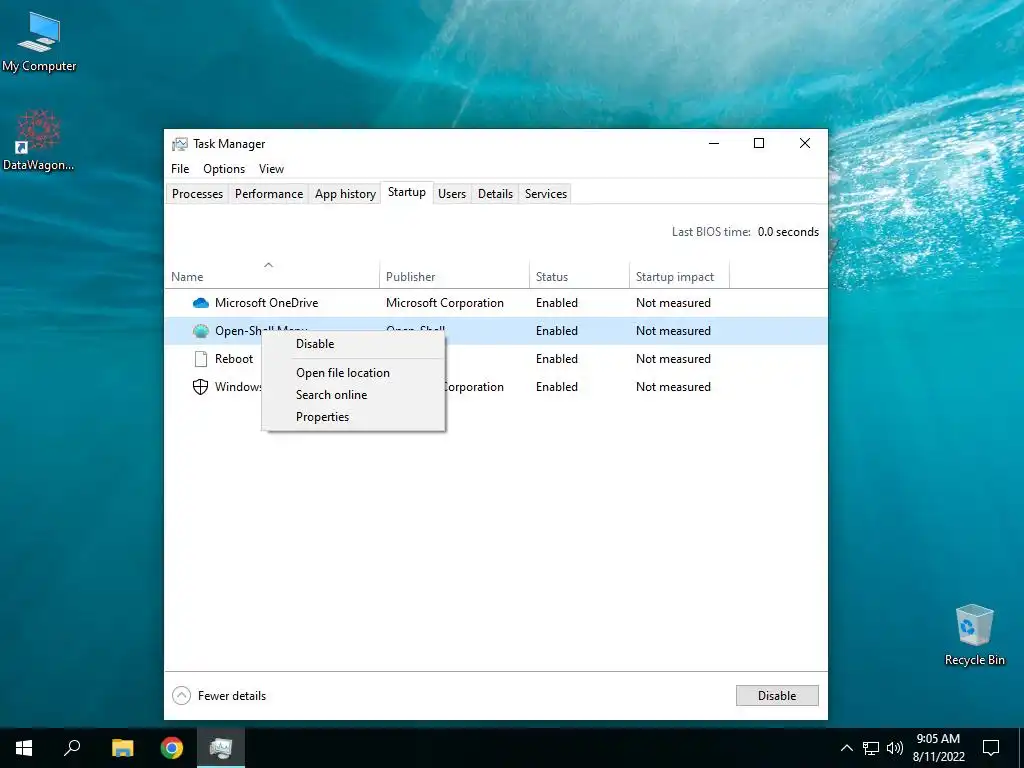Switch to the Details tab
Viewport: 1024px width, 768px height.
click(x=495, y=194)
